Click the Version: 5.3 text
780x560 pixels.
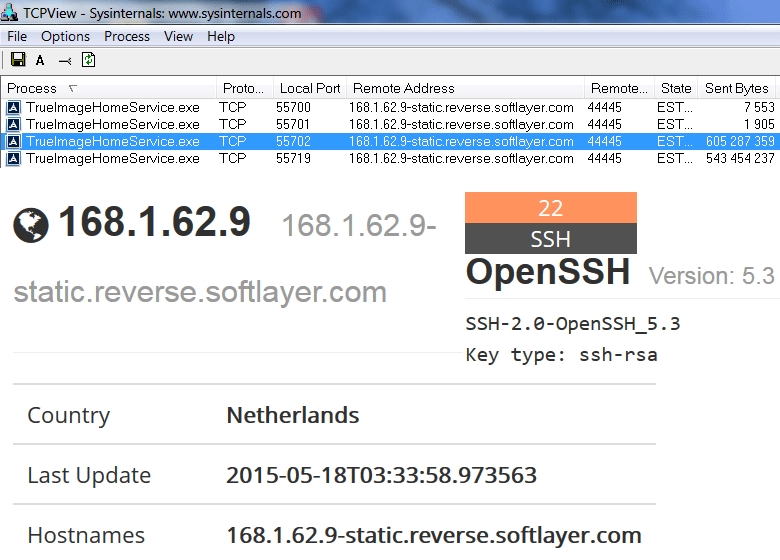[x=712, y=276]
